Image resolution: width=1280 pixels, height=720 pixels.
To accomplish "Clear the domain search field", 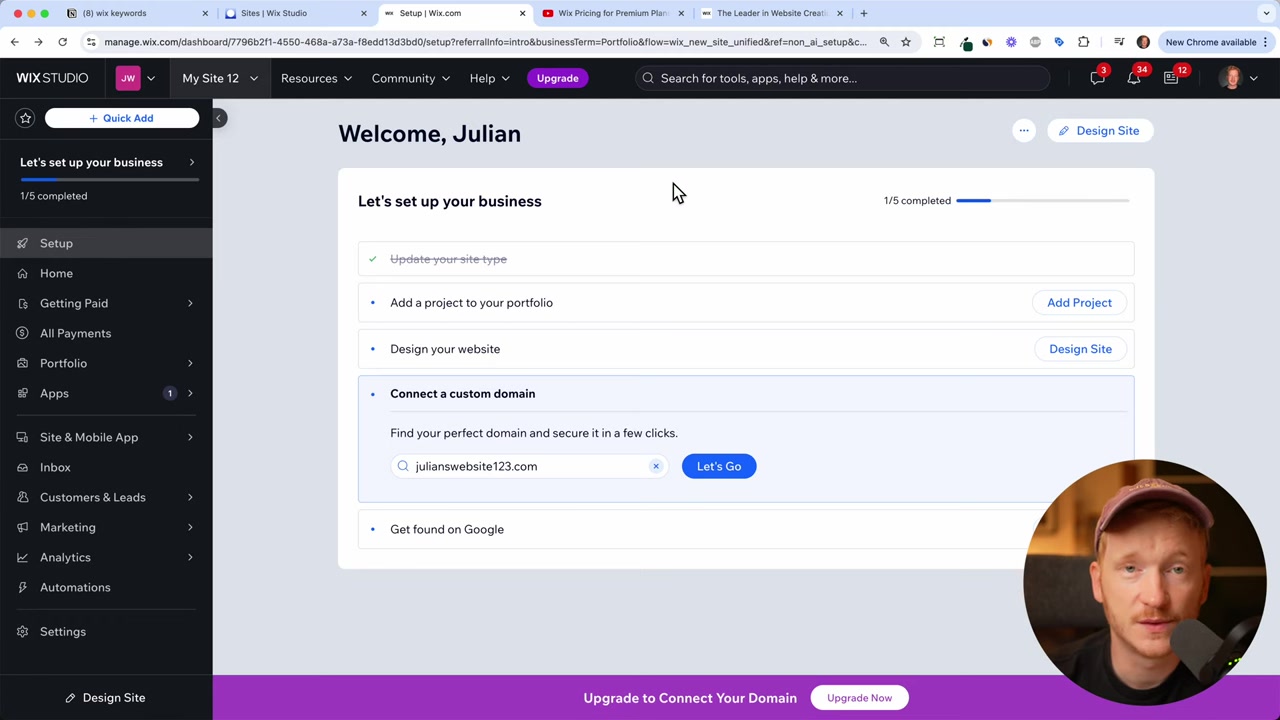I will point(656,466).
